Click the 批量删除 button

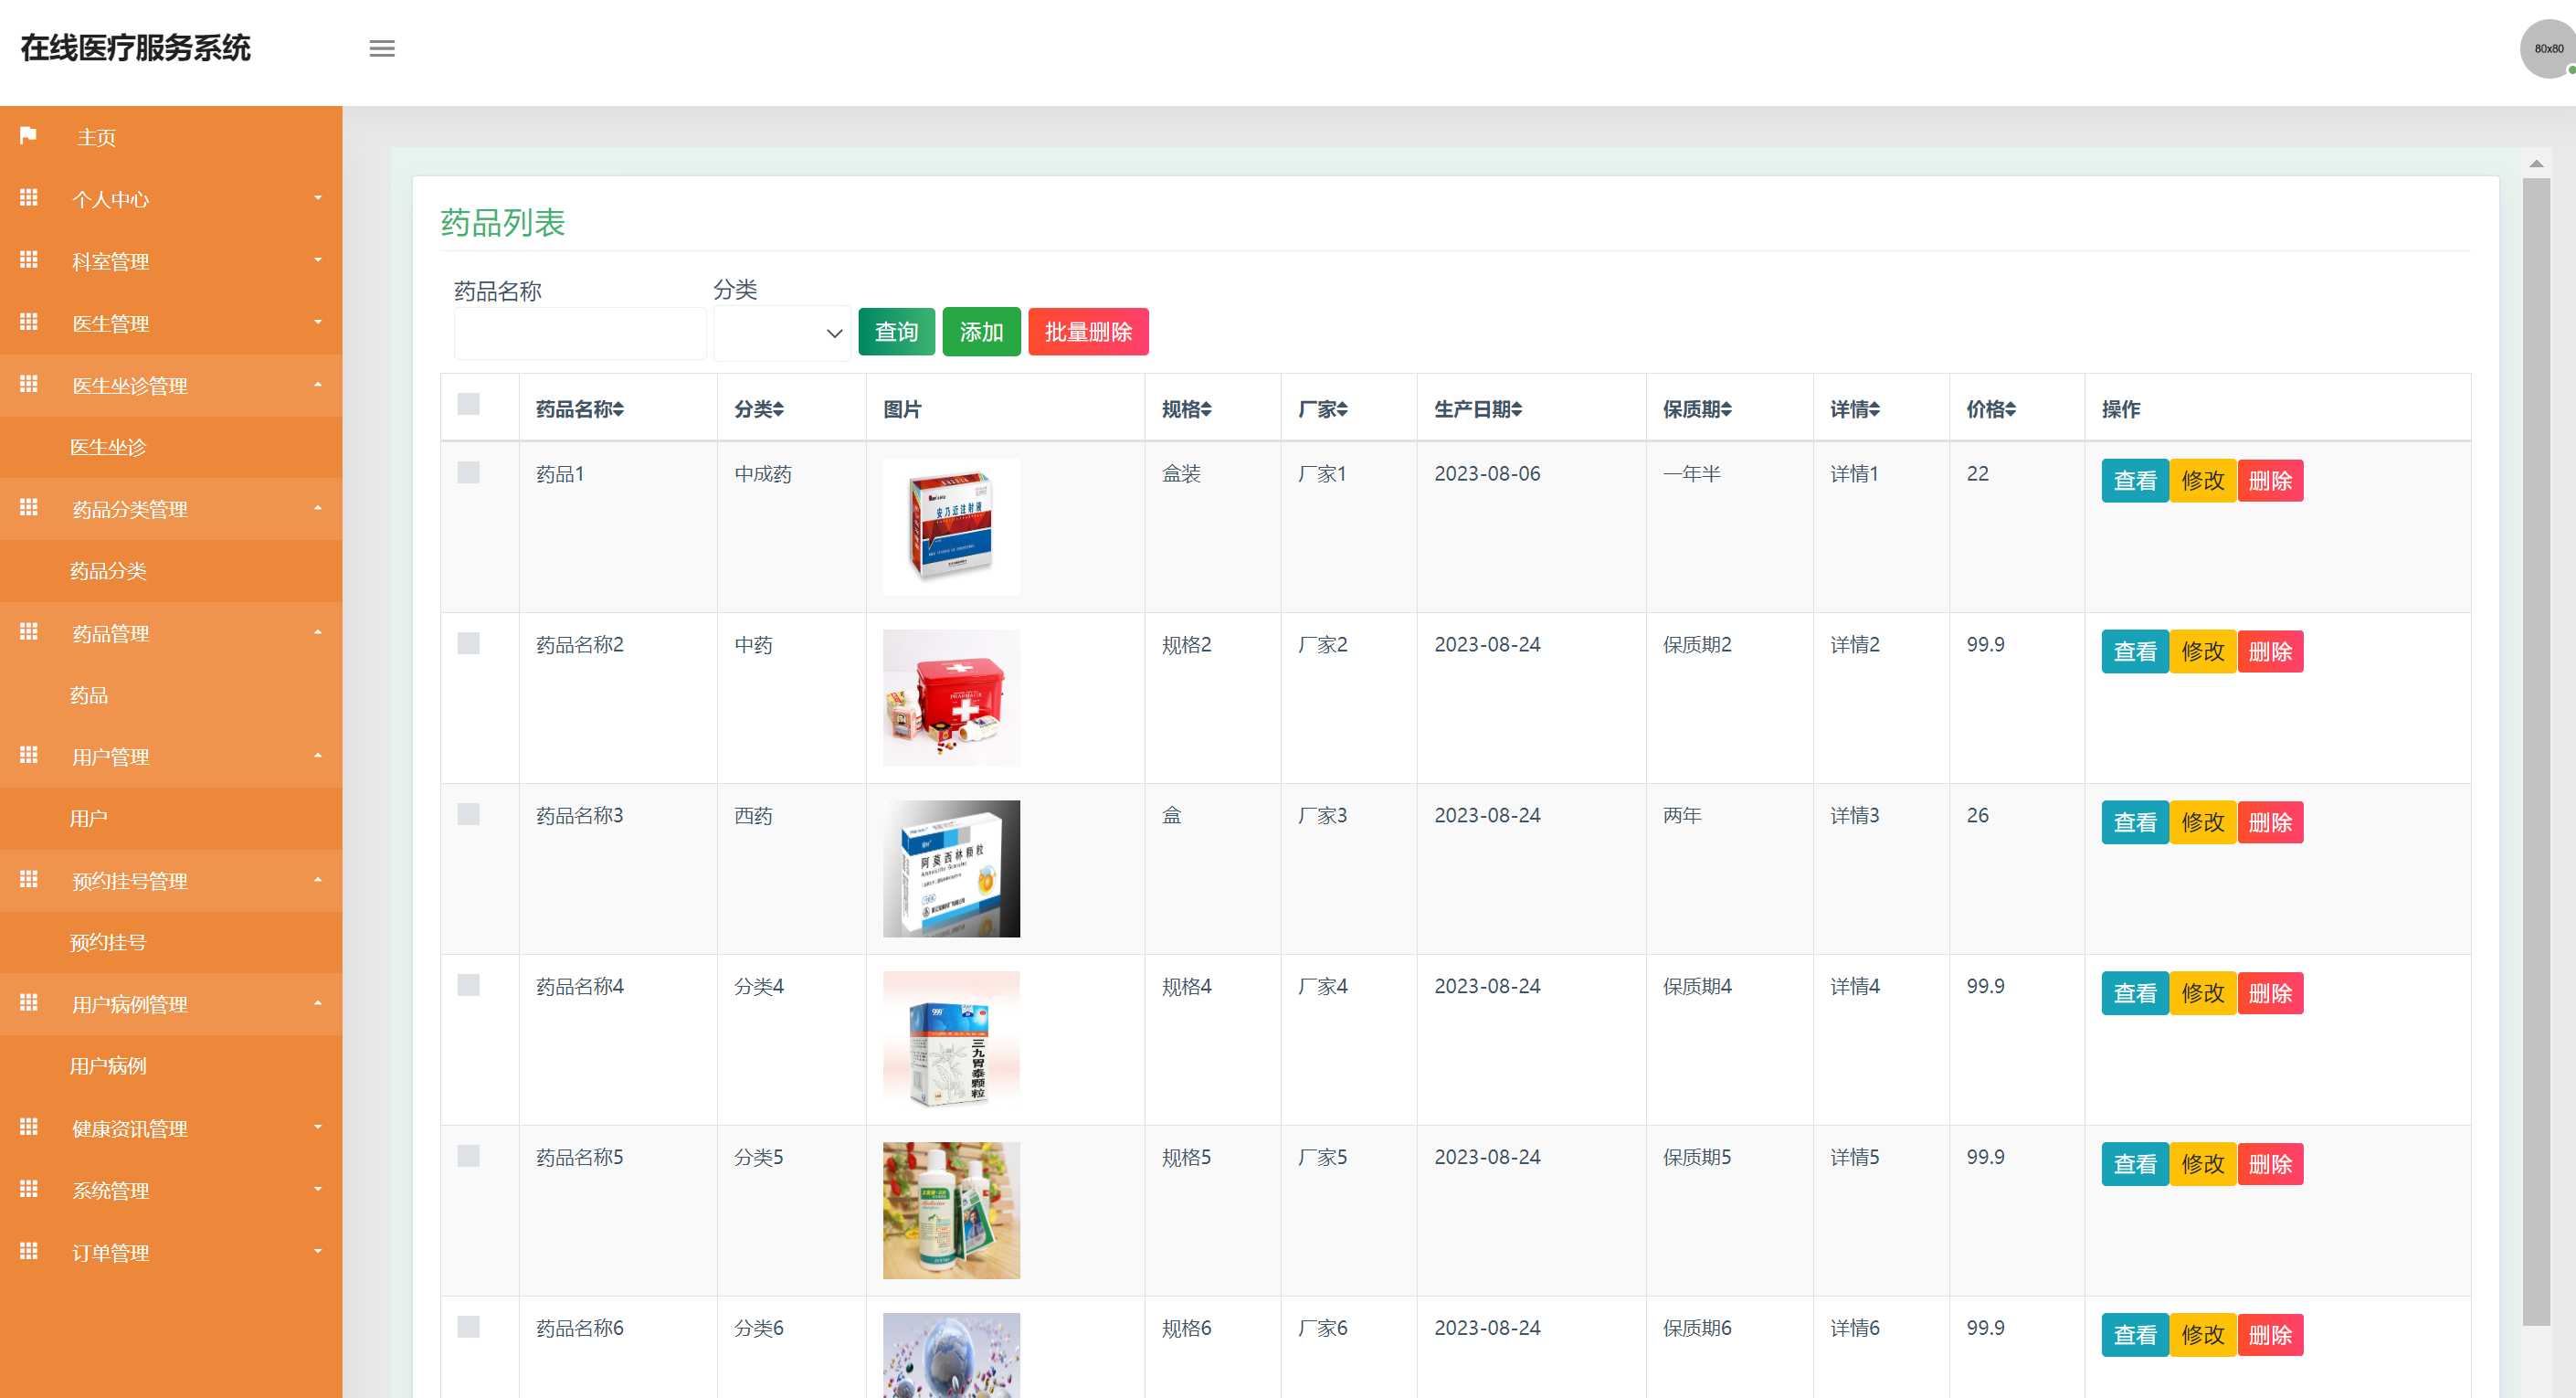pyautogui.click(x=1088, y=331)
